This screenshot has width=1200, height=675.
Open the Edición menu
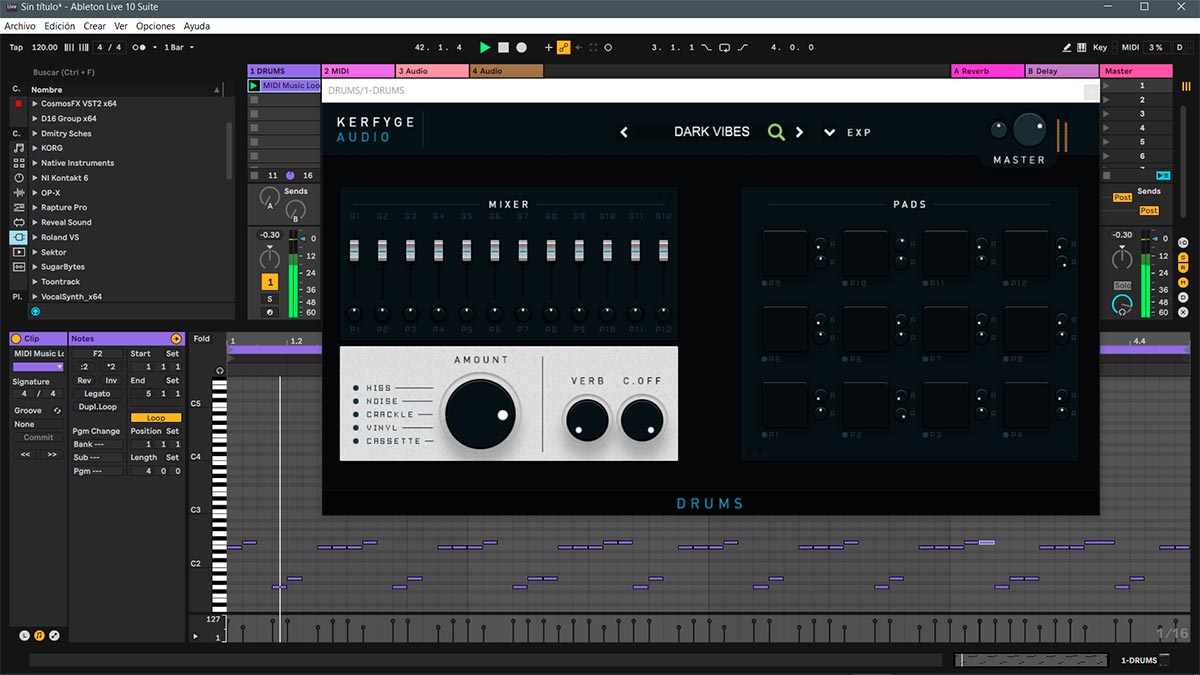click(59, 26)
